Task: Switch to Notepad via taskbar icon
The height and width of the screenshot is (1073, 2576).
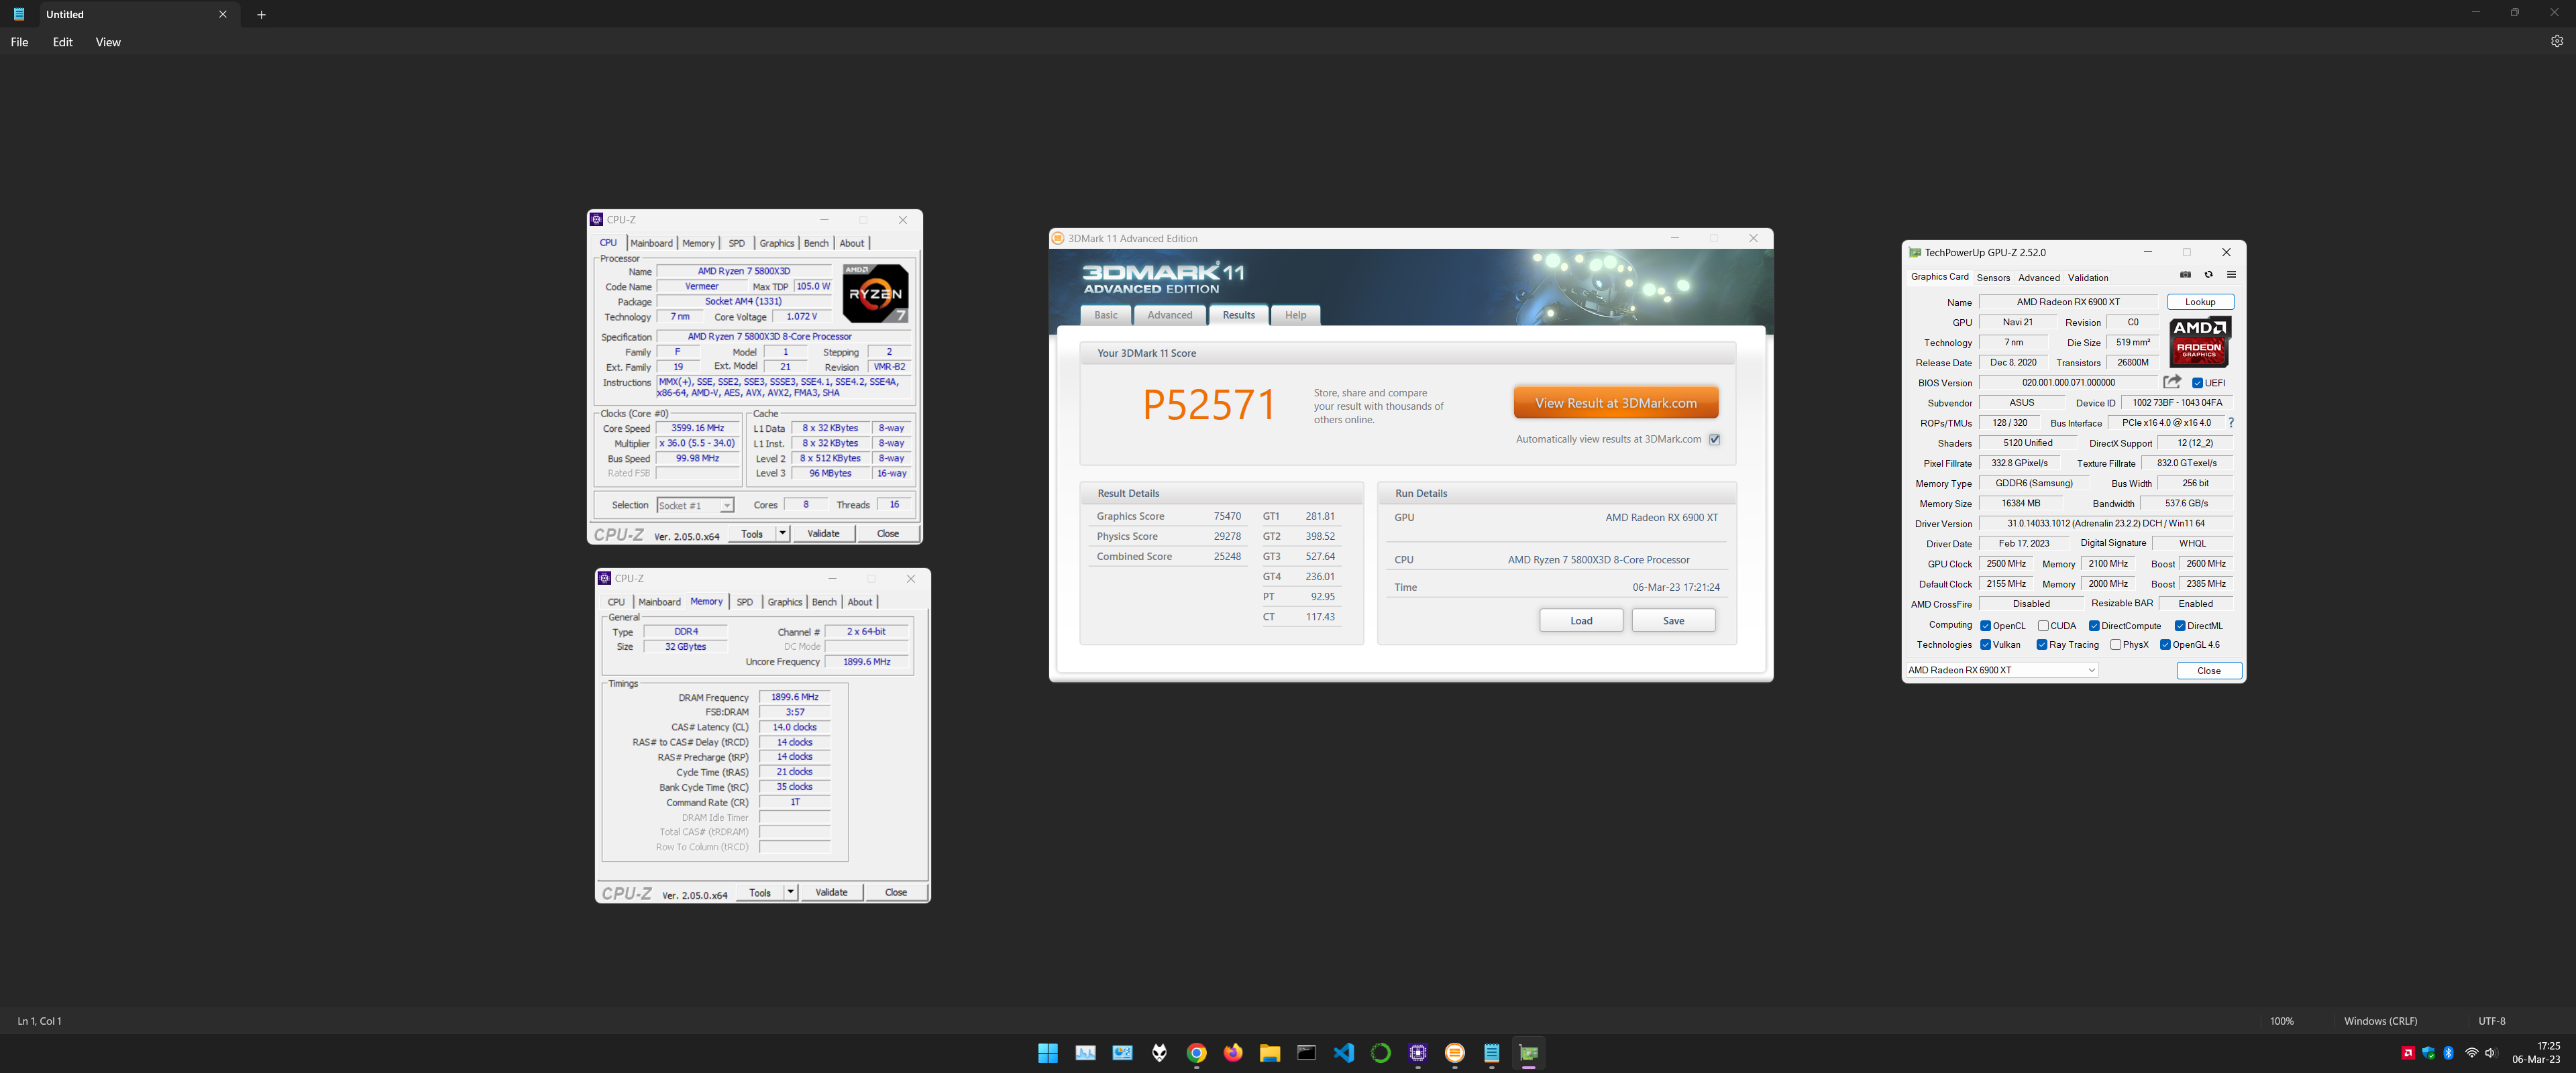Action: pos(1491,1052)
